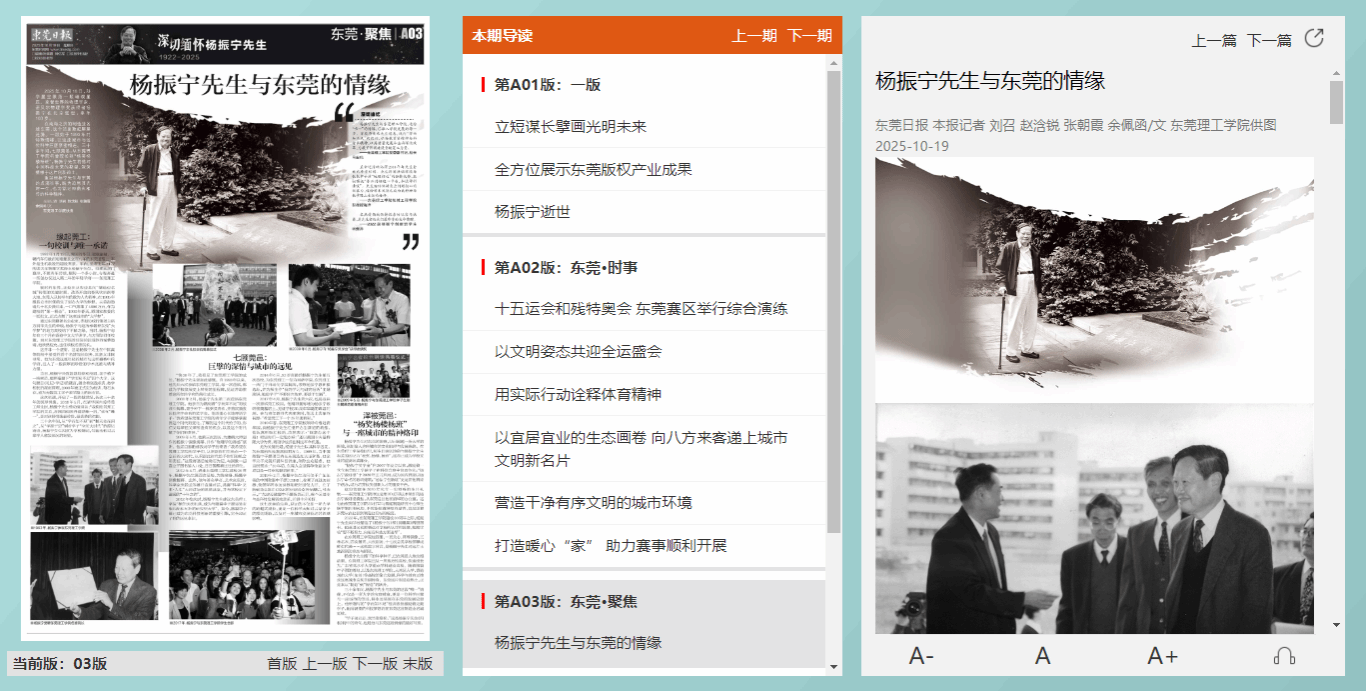Go to last page 末版
1366x691 pixels.
pos(418,664)
